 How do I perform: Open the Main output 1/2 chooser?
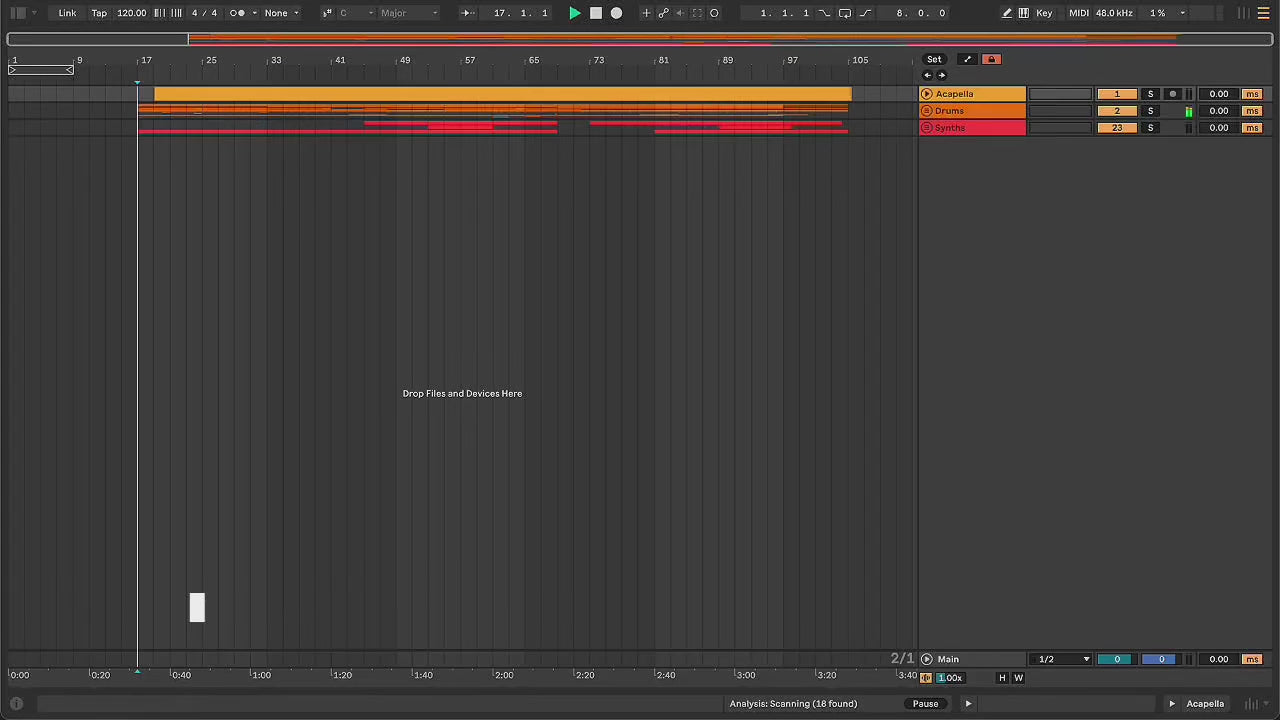[1063, 659]
